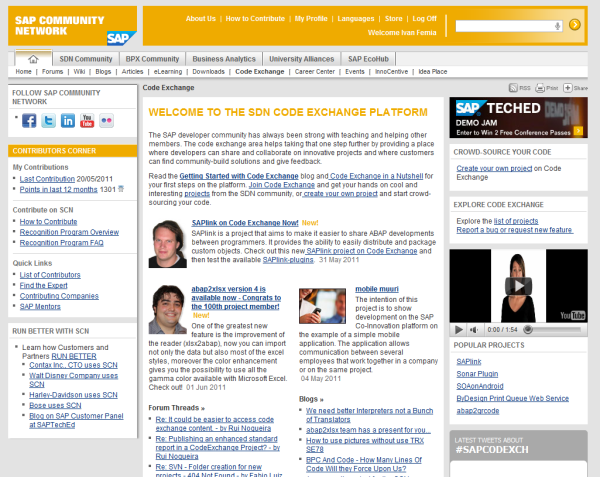Open My Profile from the header
This screenshot has width=600, height=477.
311,18
